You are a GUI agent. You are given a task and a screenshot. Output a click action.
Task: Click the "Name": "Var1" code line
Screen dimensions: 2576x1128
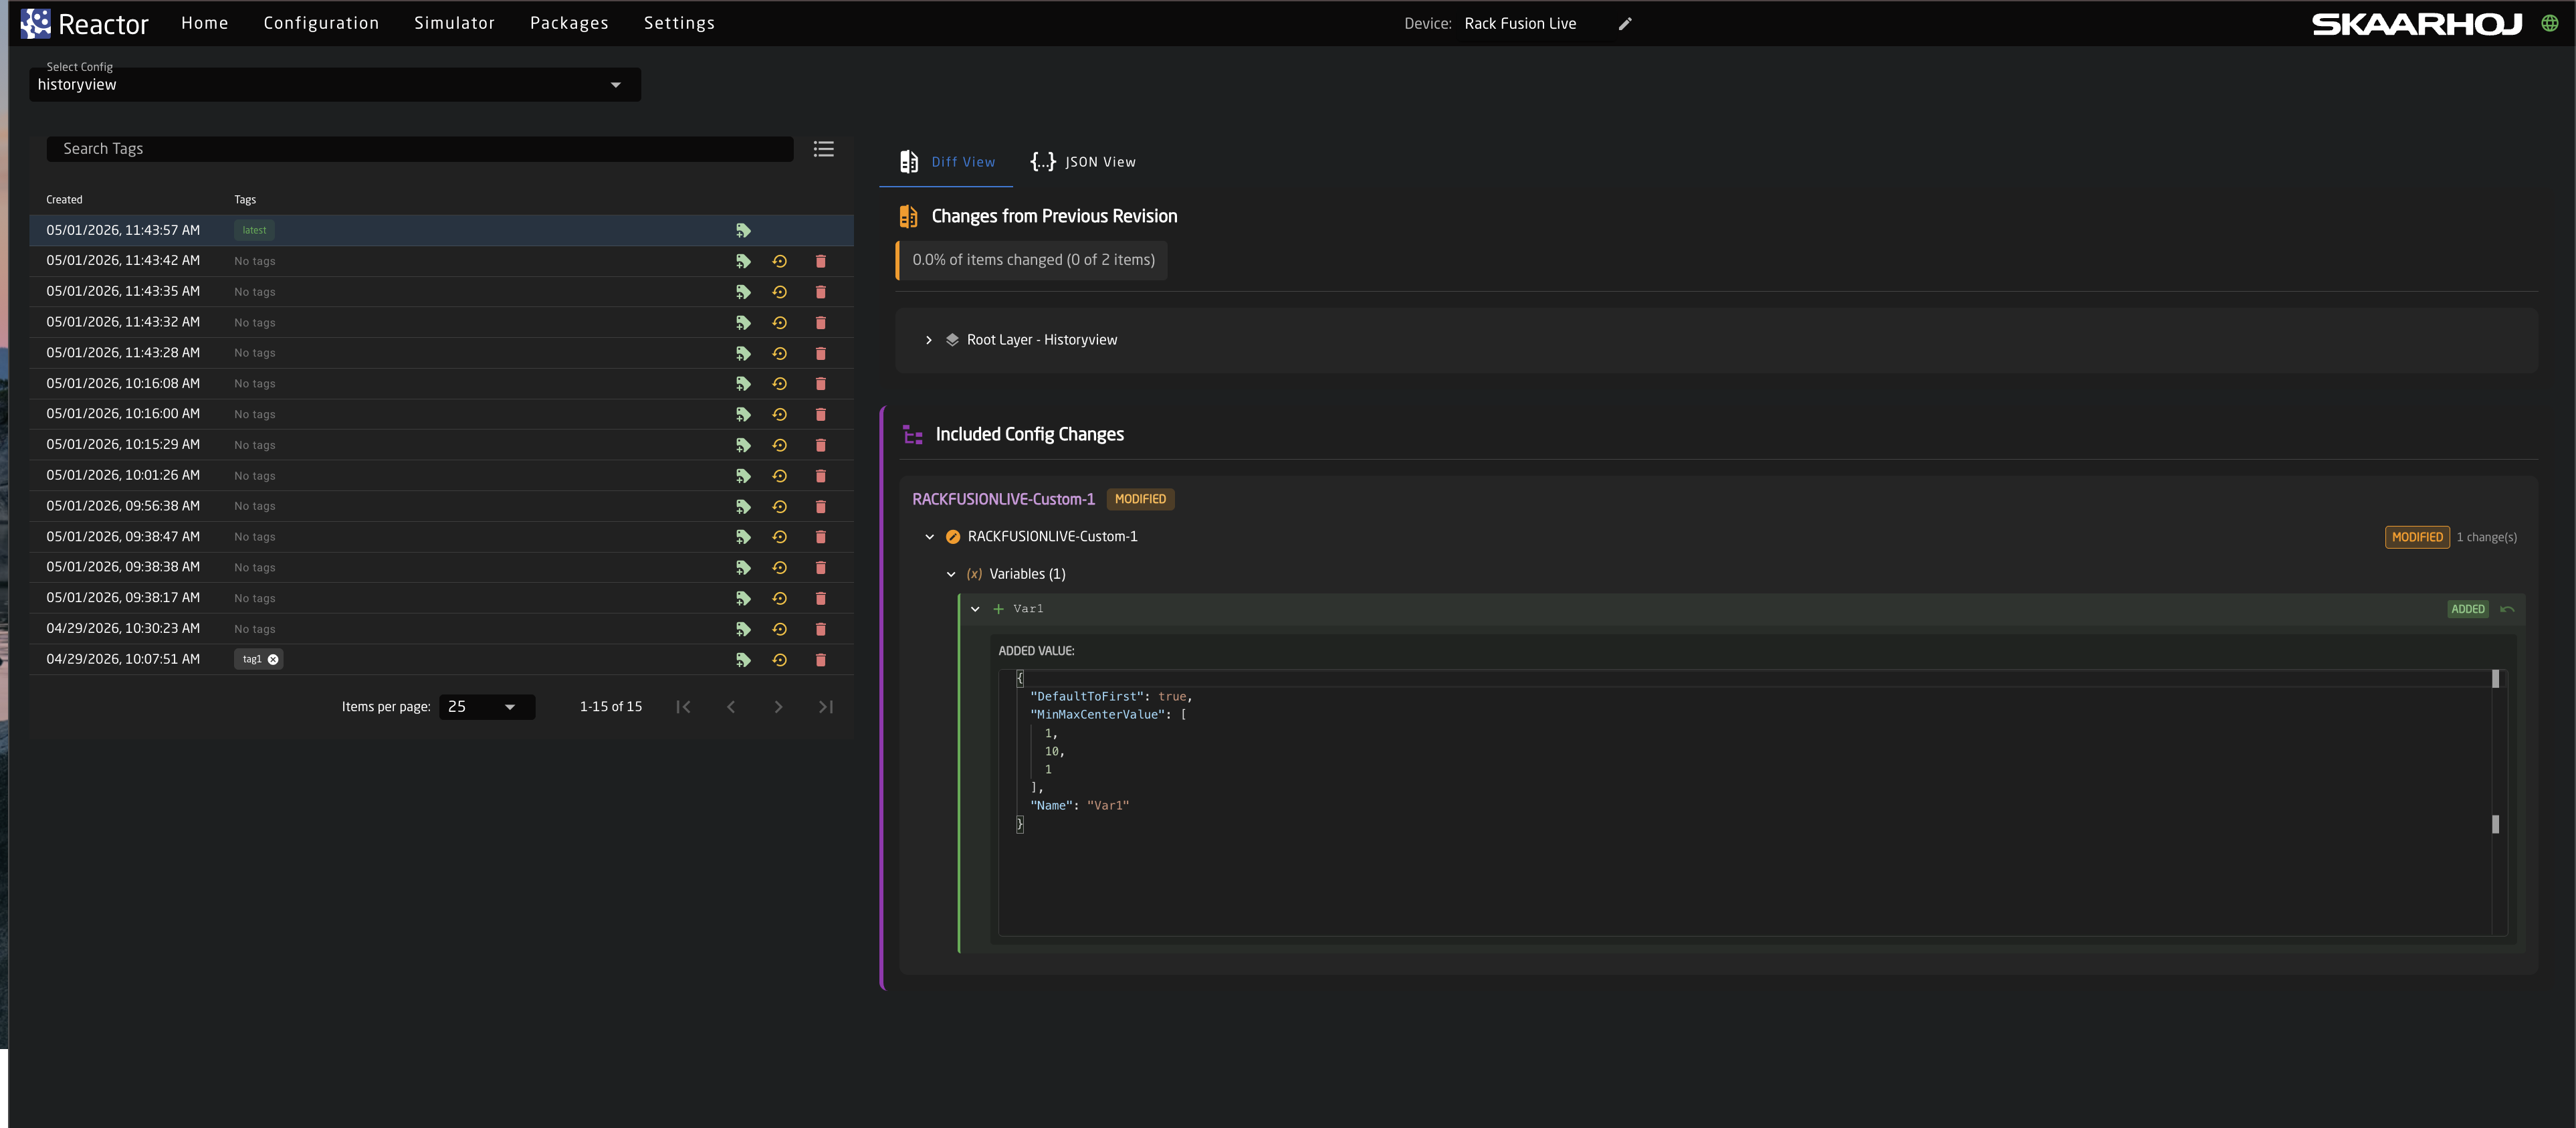1079,806
